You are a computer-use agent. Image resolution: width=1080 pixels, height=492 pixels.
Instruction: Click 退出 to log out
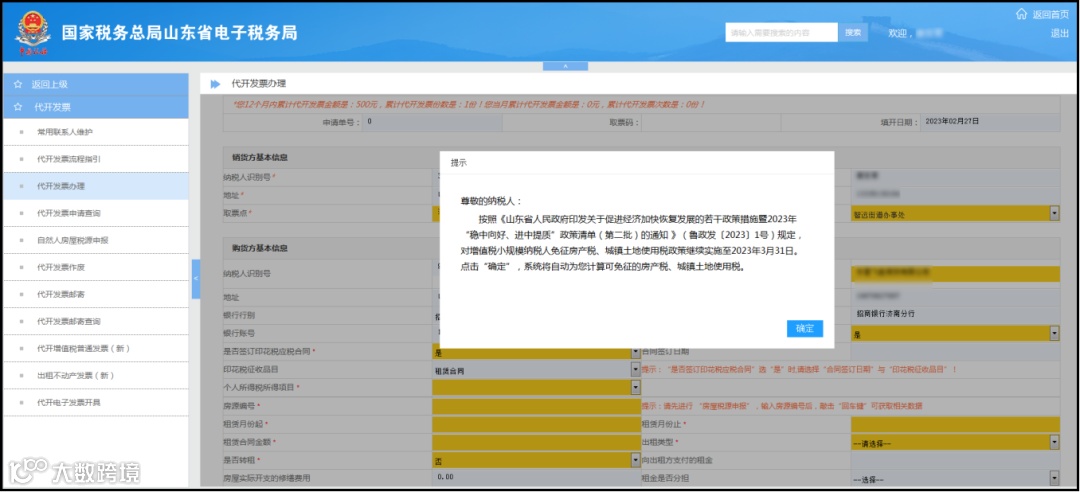click(x=1059, y=33)
